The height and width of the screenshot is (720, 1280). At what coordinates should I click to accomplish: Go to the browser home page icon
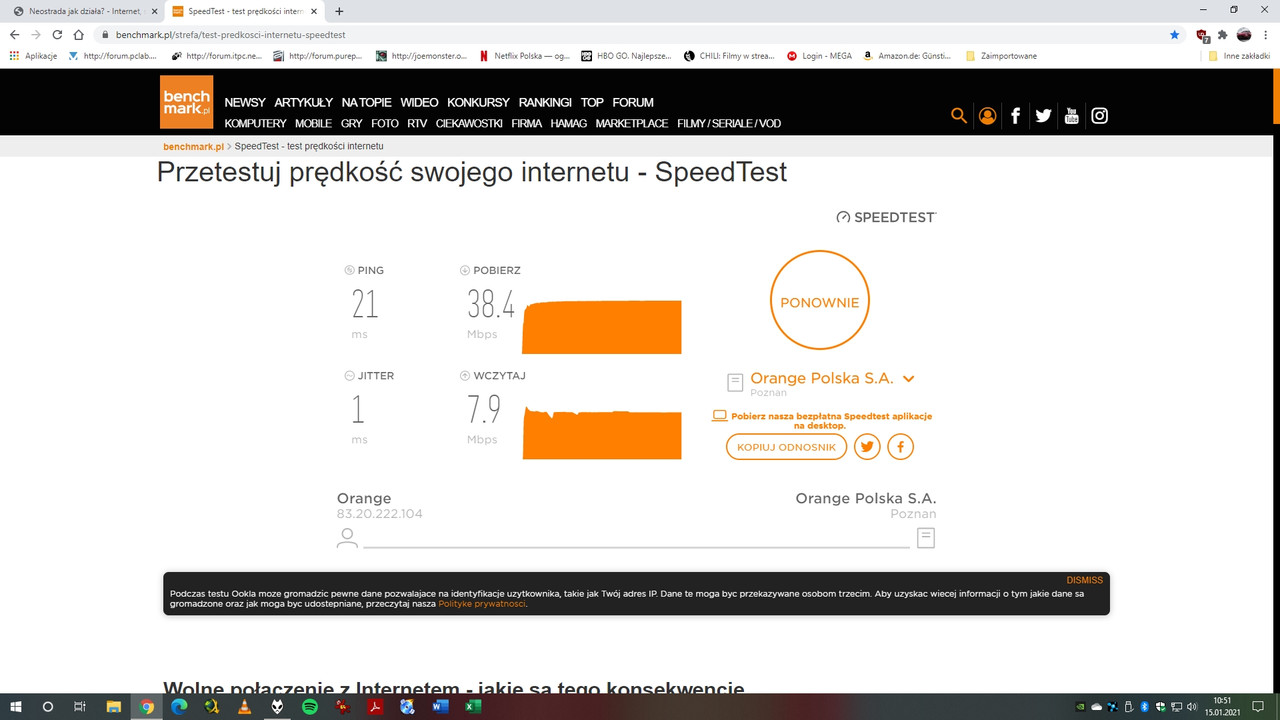coord(78,34)
